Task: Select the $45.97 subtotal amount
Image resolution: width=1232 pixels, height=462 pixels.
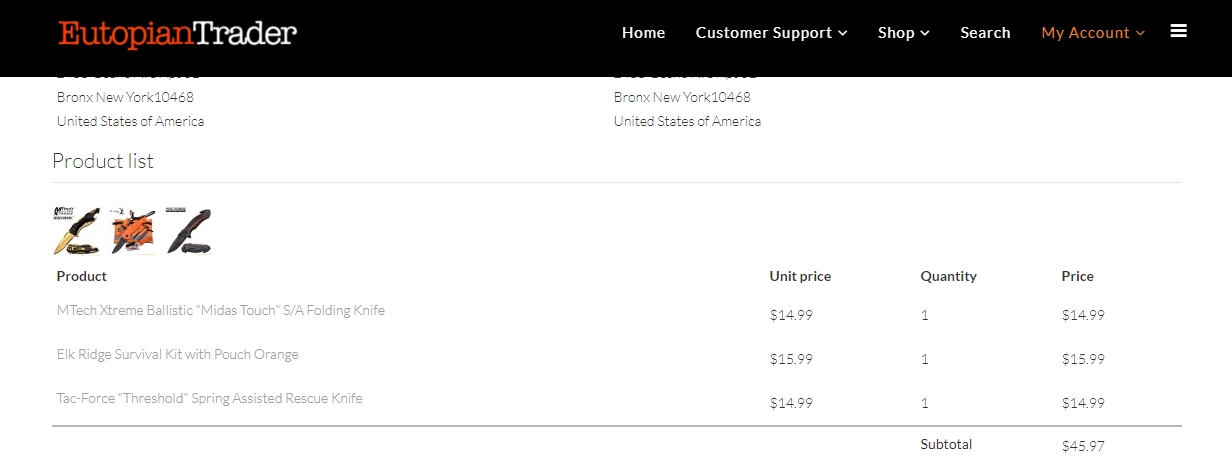Action: coord(1083,446)
